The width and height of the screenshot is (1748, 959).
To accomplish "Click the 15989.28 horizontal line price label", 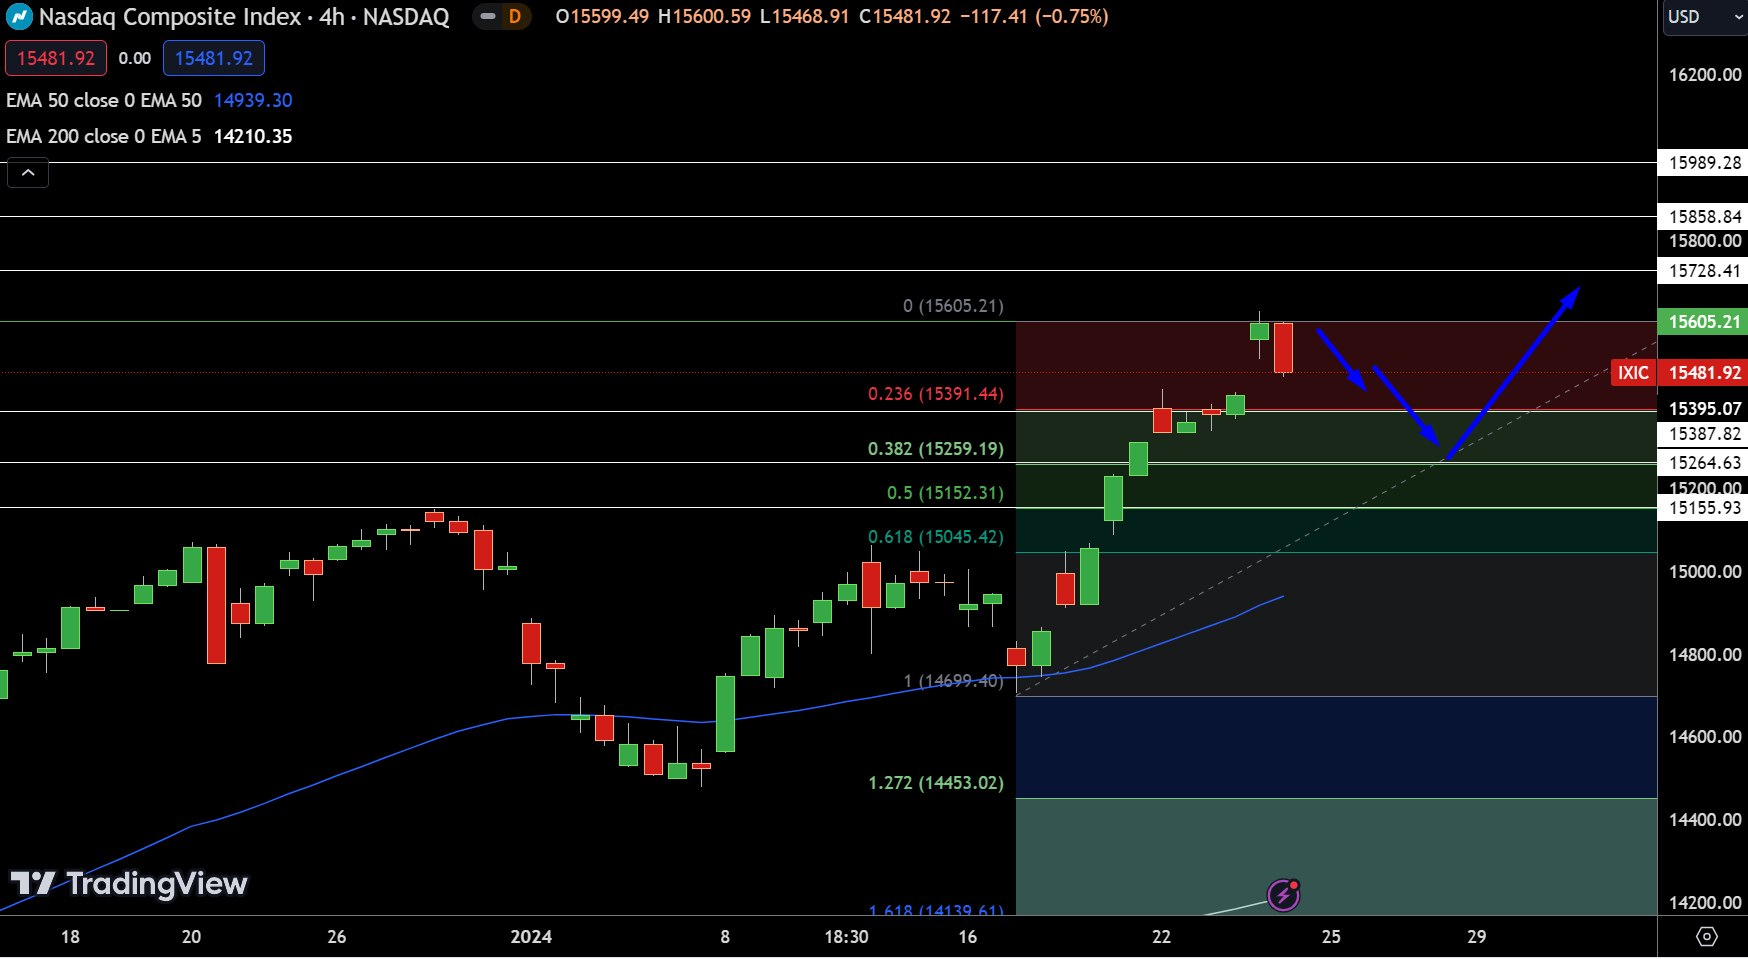I will 1704,163.
